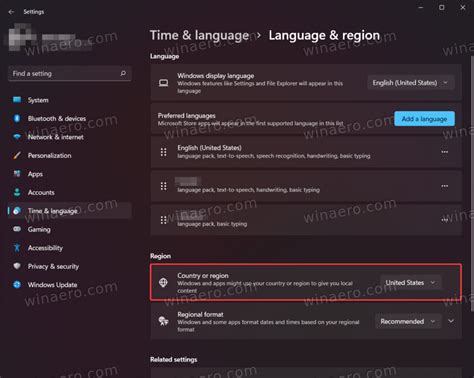Screen dimensions: 474x378
Task: Minimize the Settings window
Action: (421, 7)
